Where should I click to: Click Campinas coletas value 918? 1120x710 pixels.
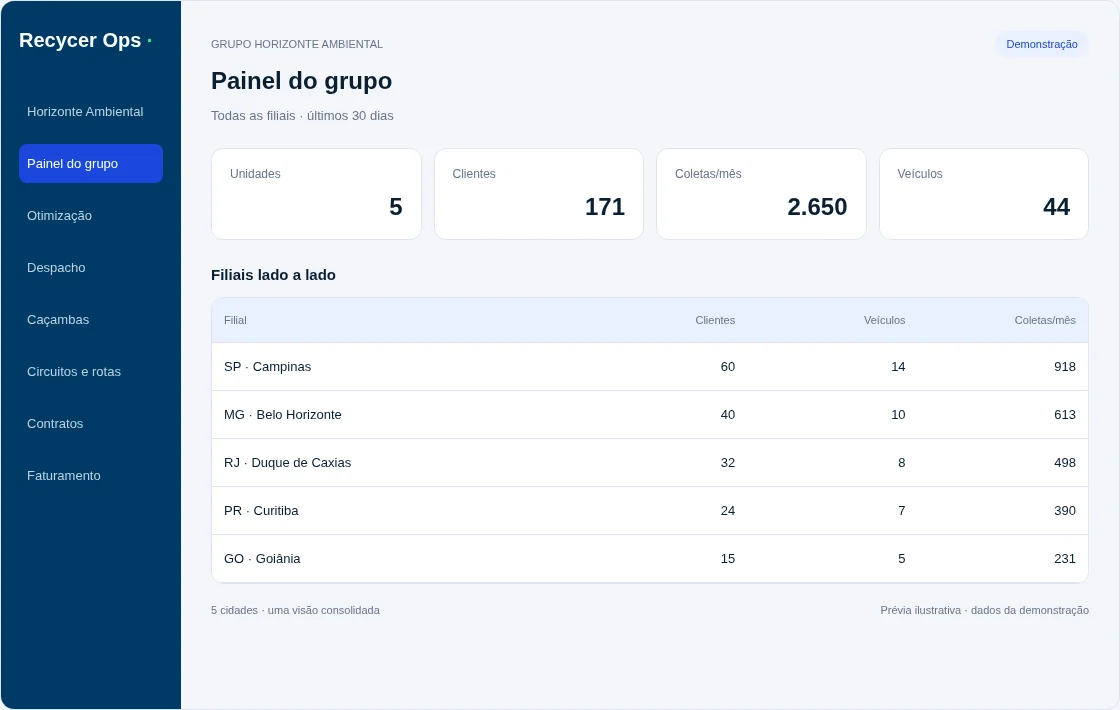click(1065, 367)
